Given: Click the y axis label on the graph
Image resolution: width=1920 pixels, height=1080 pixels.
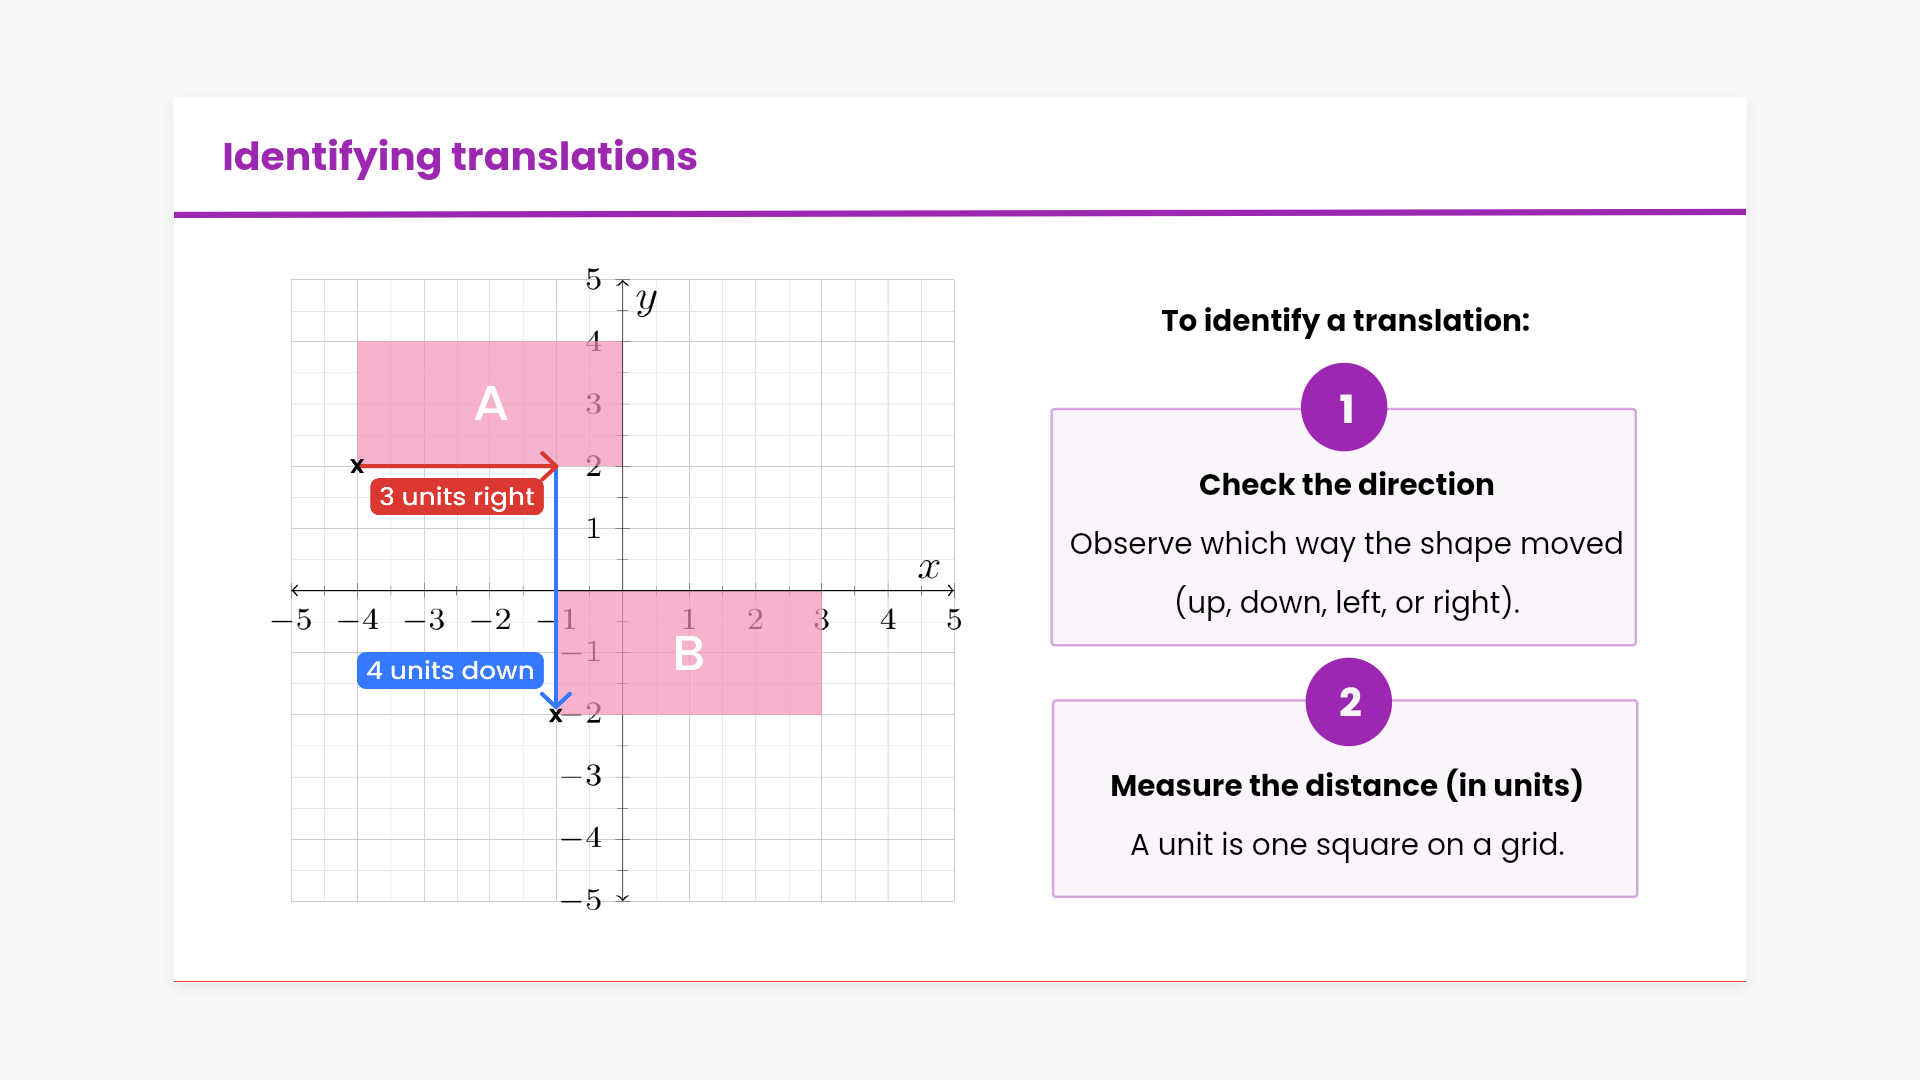Looking at the screenshot, I should 646,300.
